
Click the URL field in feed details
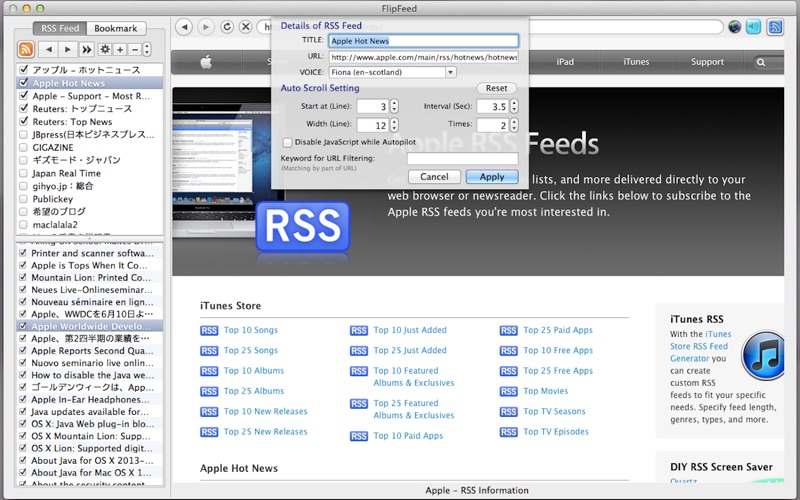pyautogui.click(x=423, y=57)
